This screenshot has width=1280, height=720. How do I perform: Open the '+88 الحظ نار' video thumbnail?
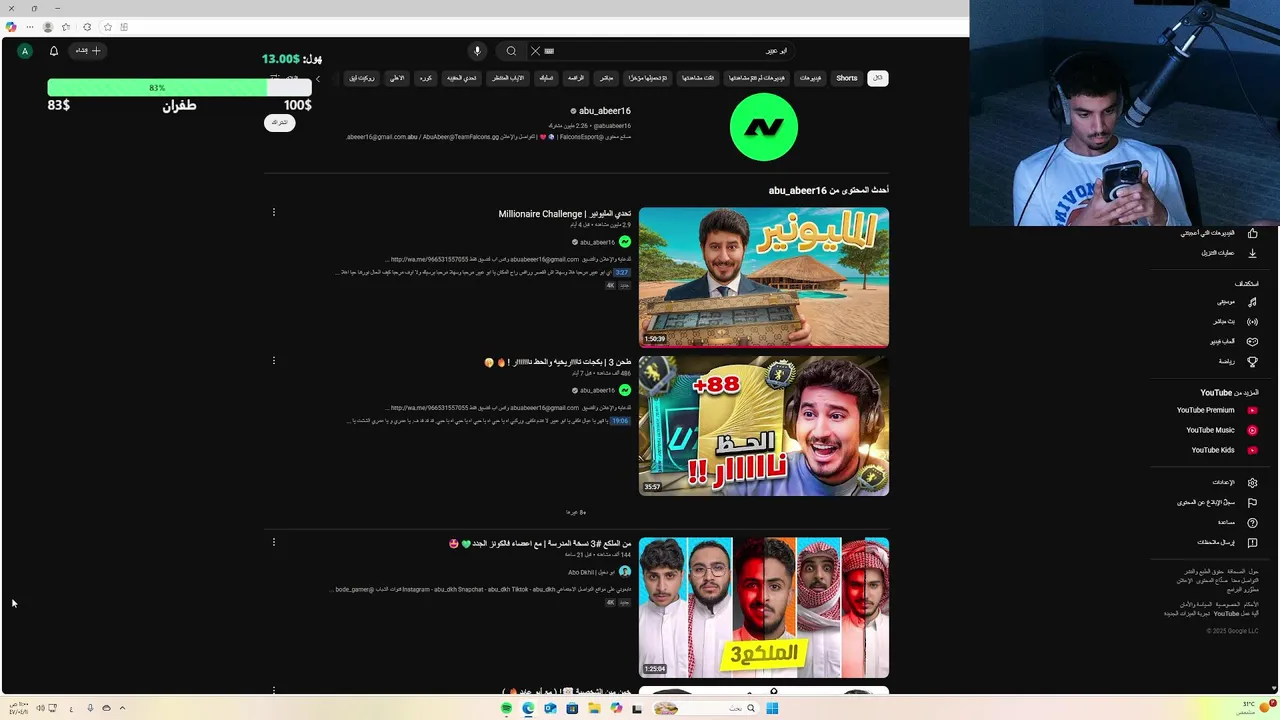pos(764,426)
